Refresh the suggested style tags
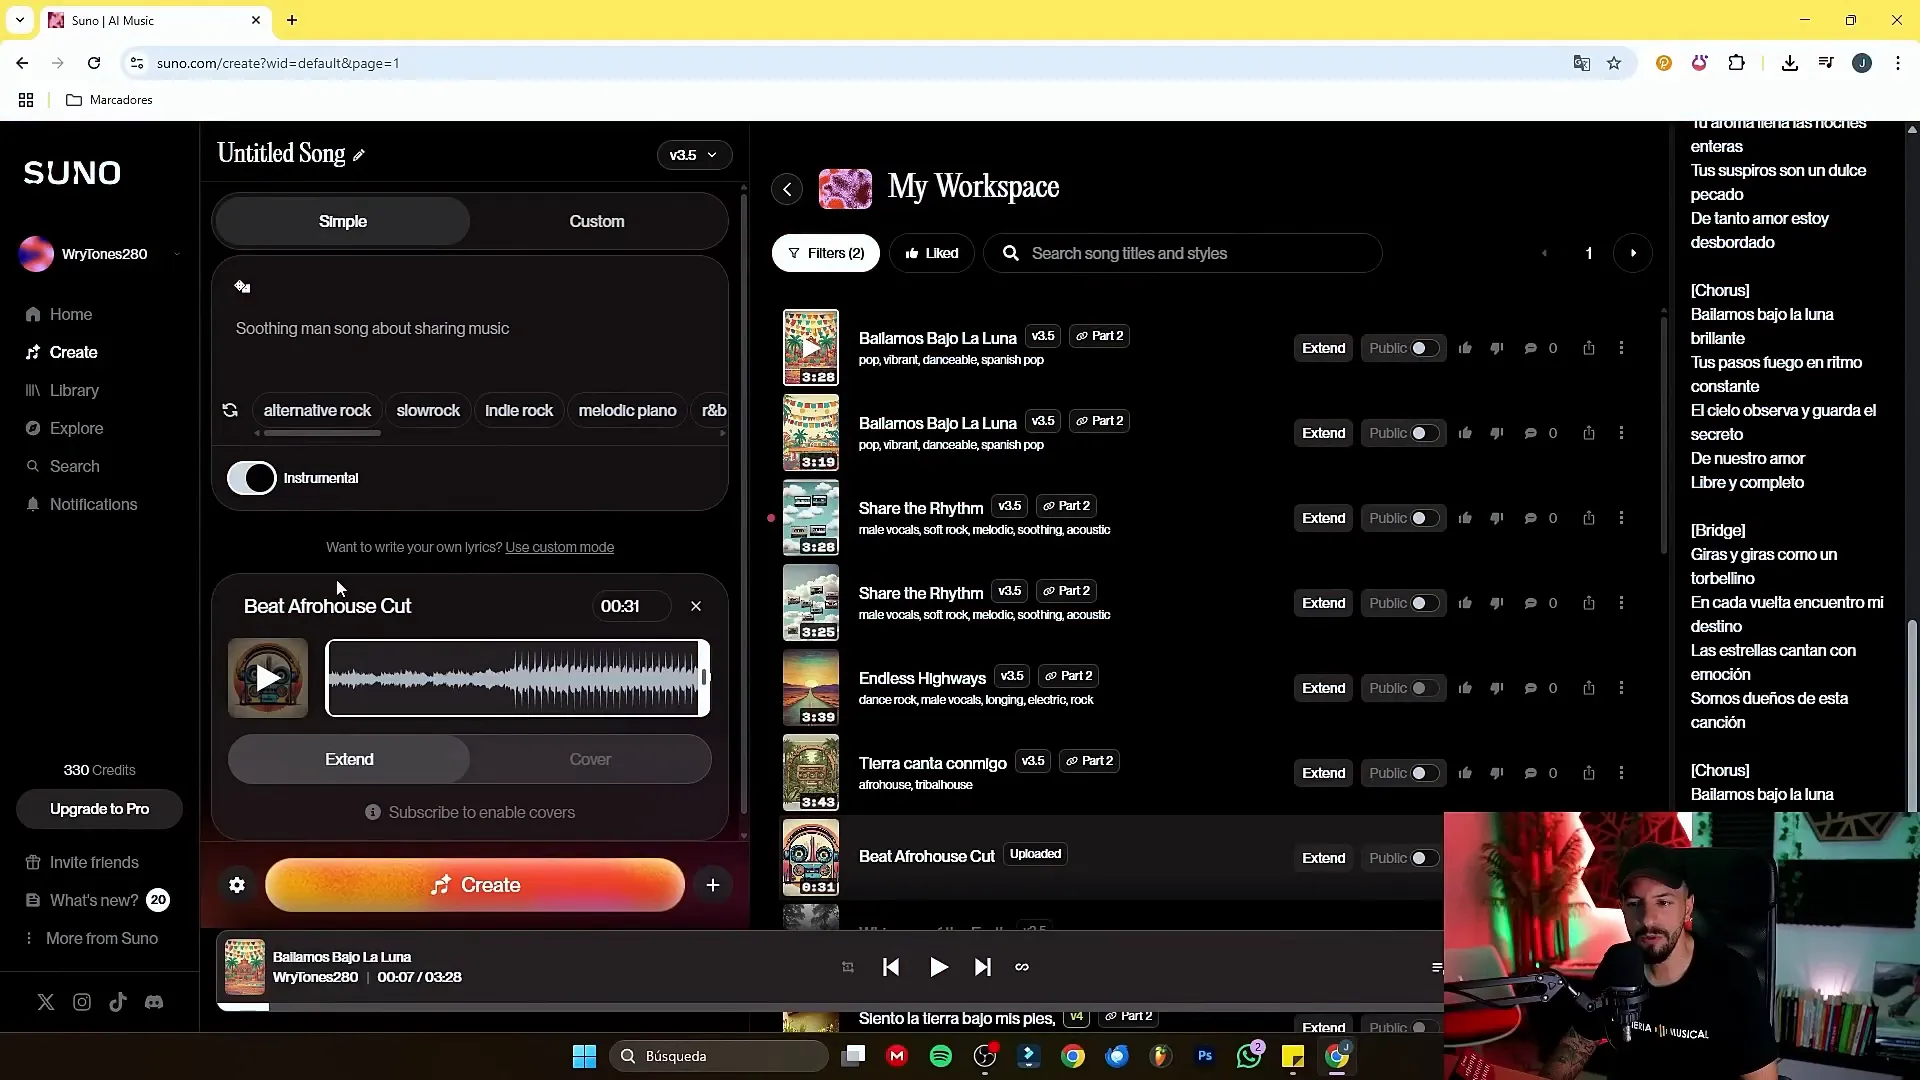Image resolution: width=1920 pixels, height=1080 pixels. (x=230, y=410)
